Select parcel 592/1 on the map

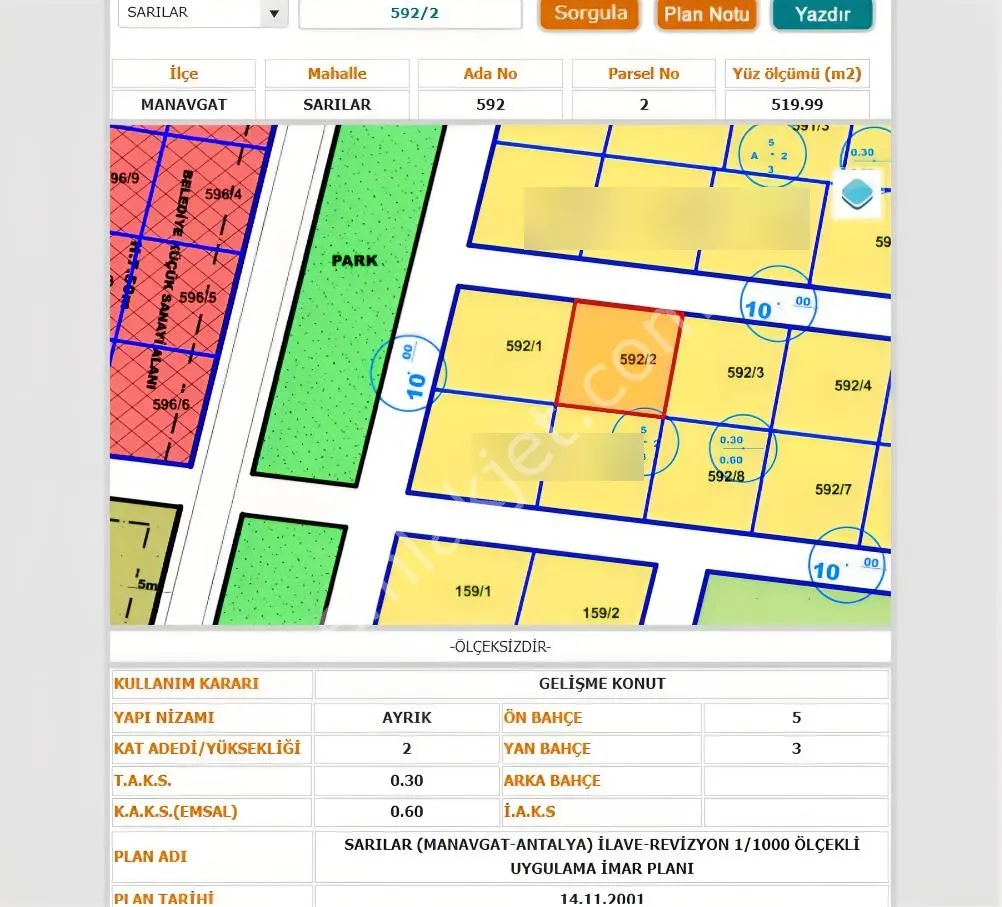(507, 344)
